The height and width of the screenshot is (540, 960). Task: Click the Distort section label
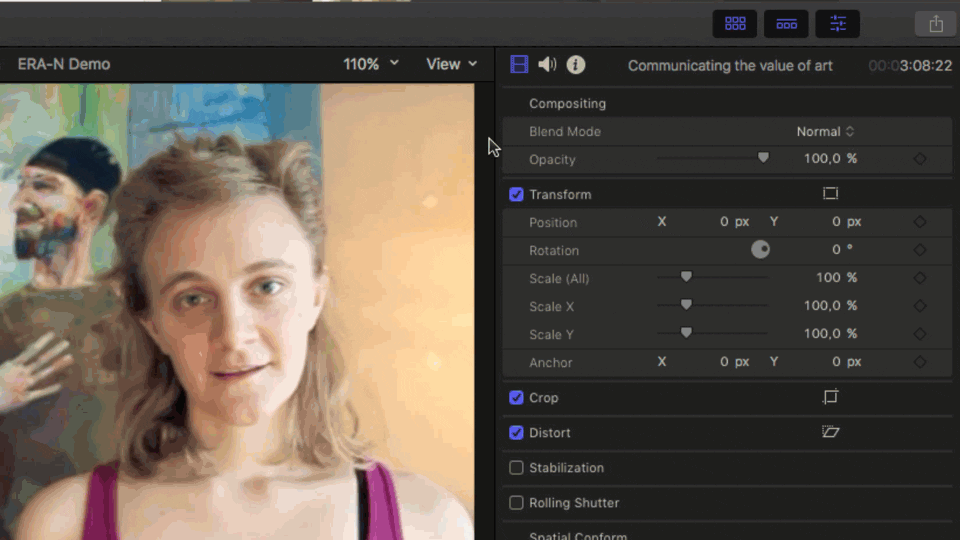pos(550,433)
